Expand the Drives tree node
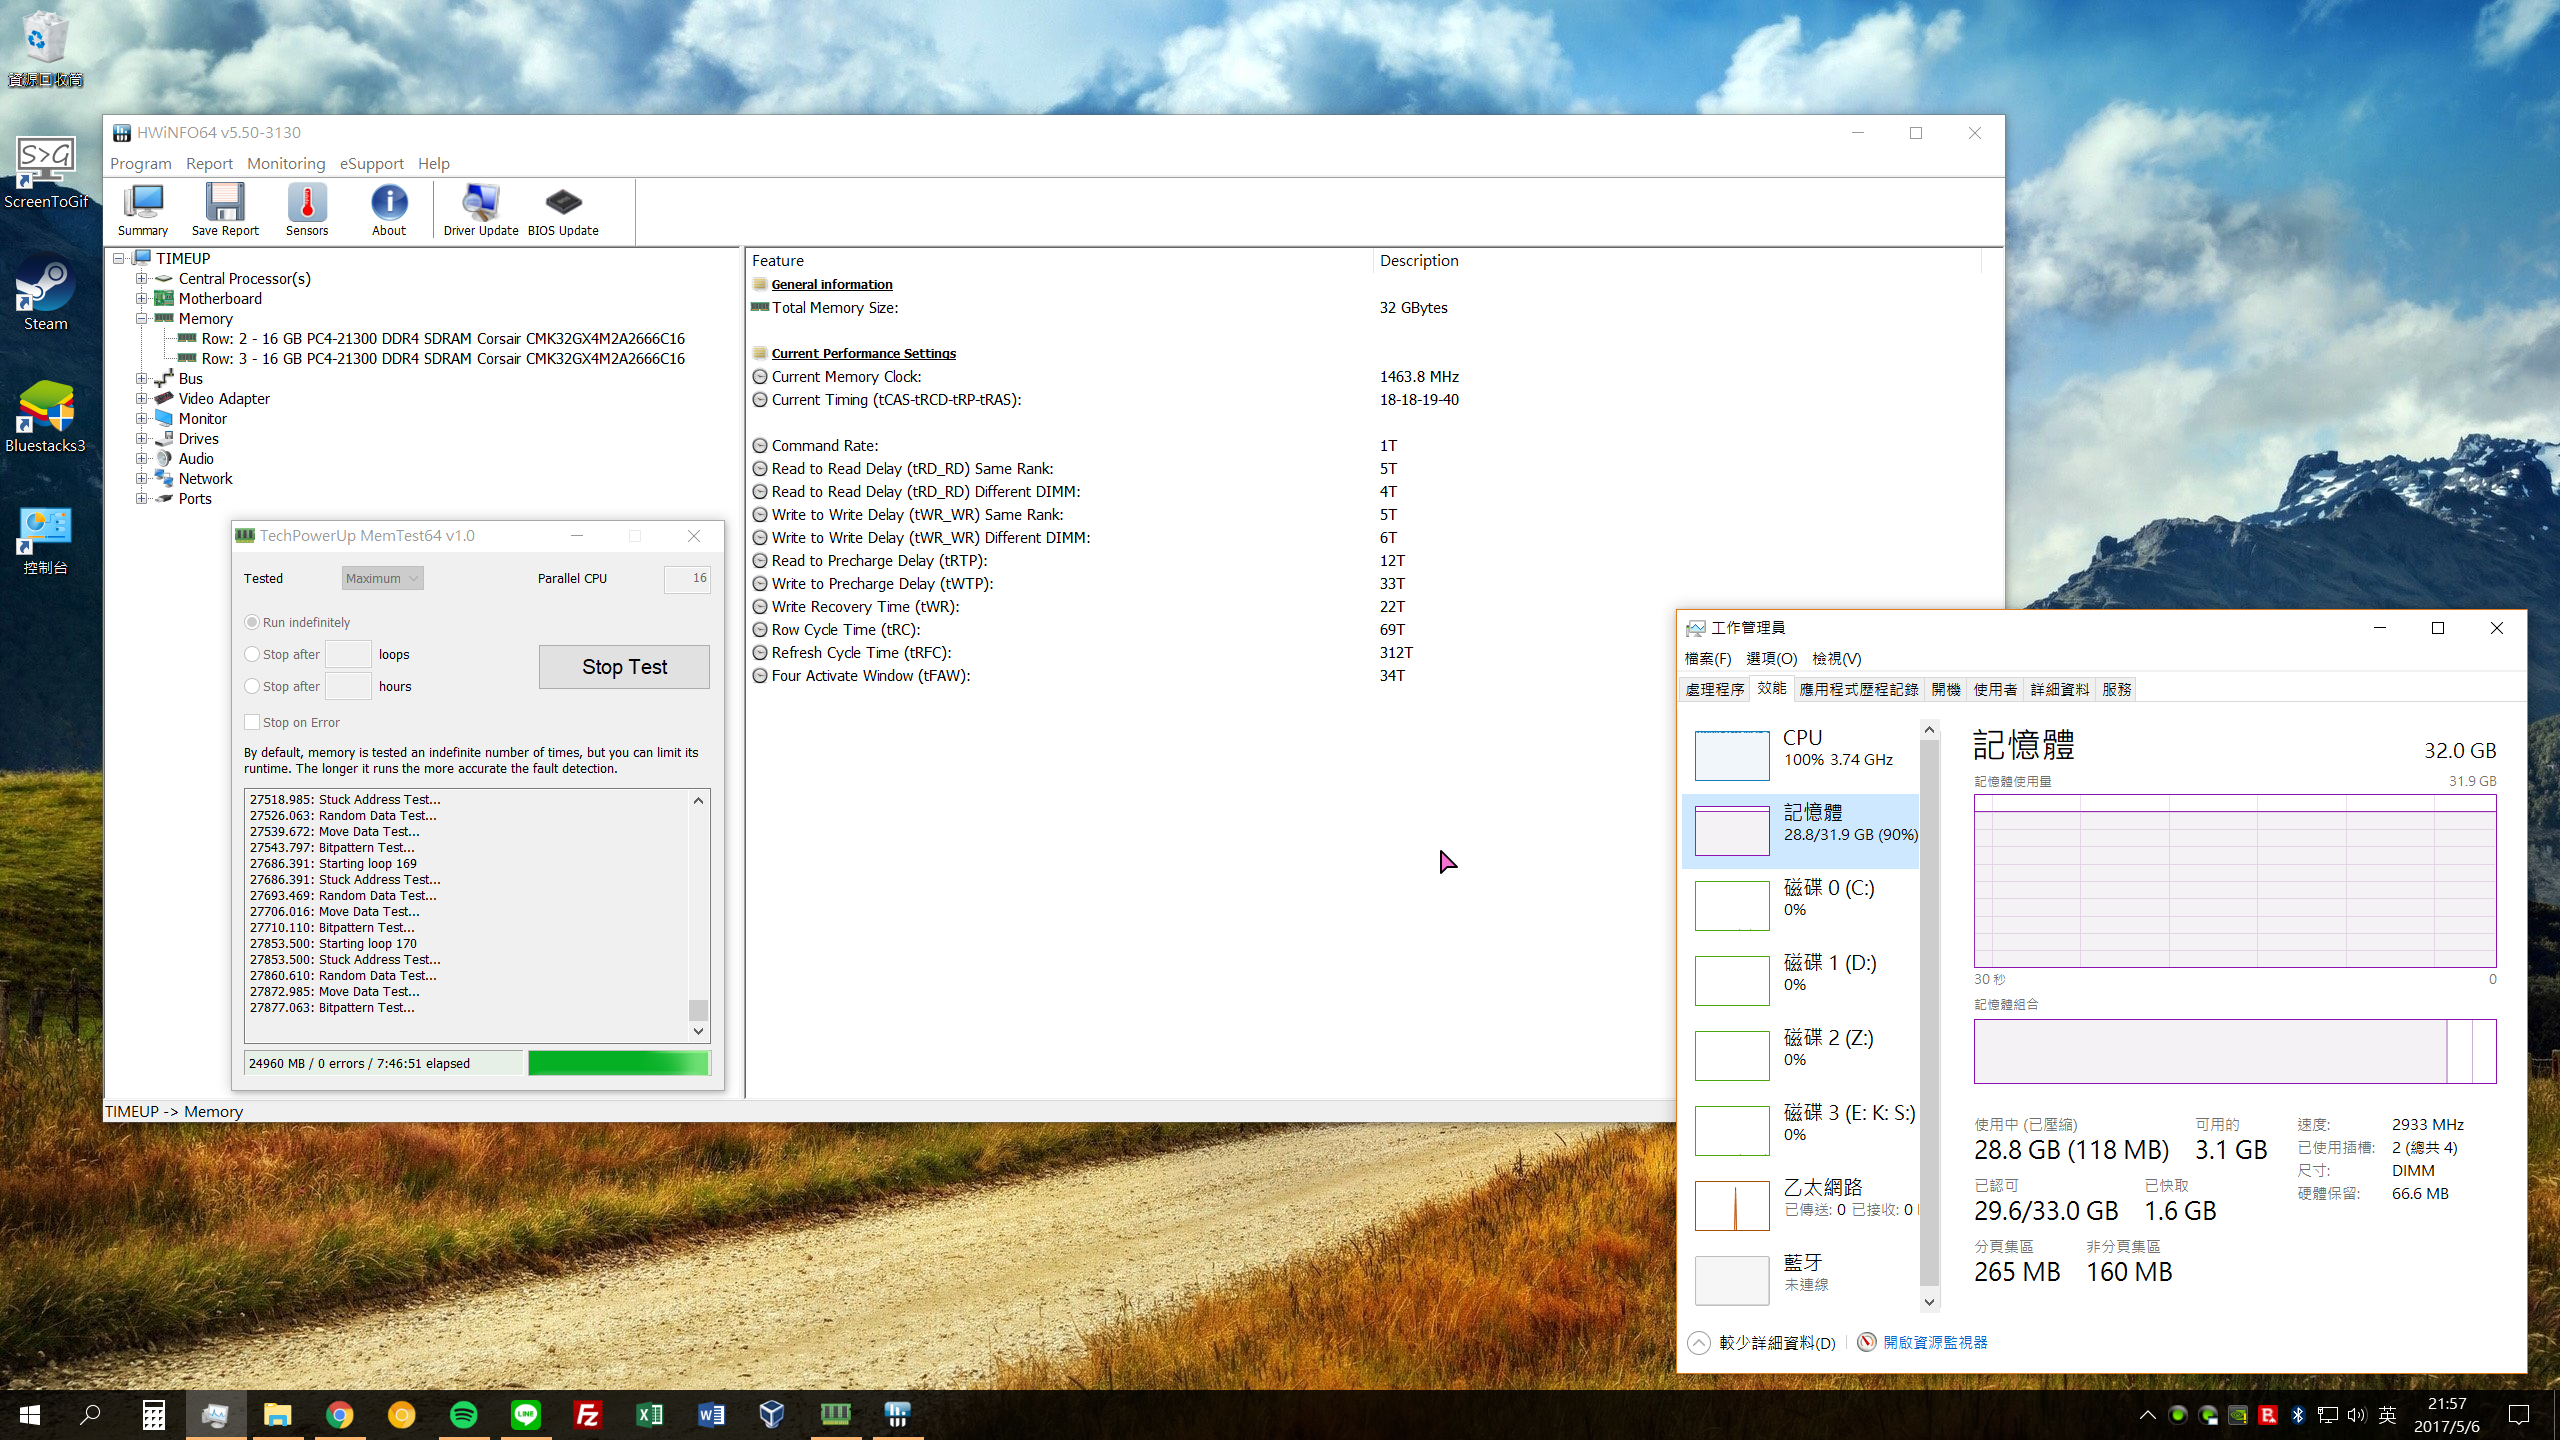The image size is (2560, 1440). point(142,438)
